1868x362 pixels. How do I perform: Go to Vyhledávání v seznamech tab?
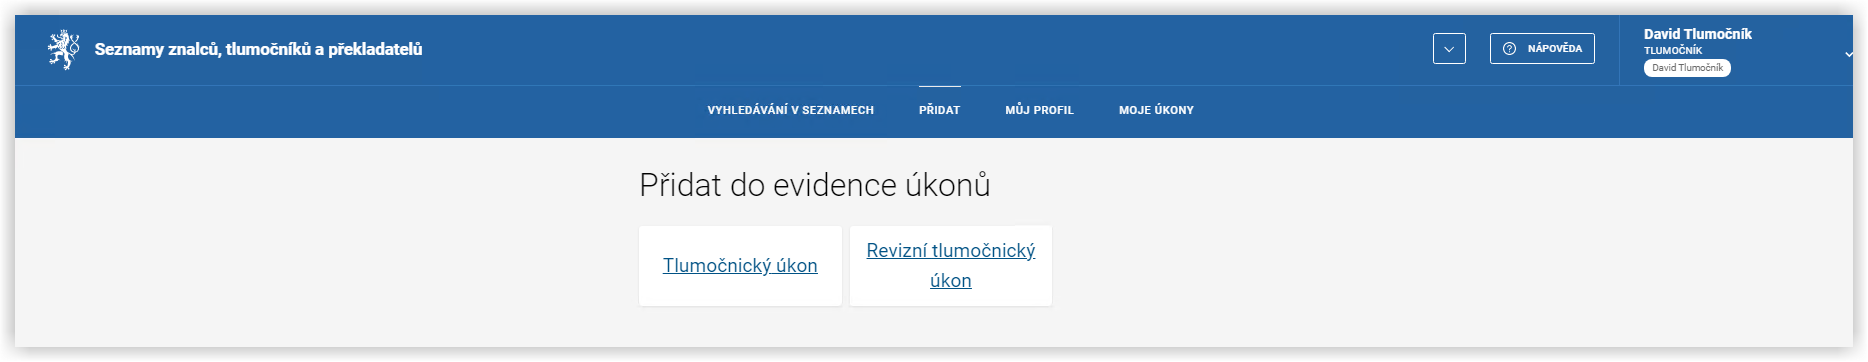(790, 110)
